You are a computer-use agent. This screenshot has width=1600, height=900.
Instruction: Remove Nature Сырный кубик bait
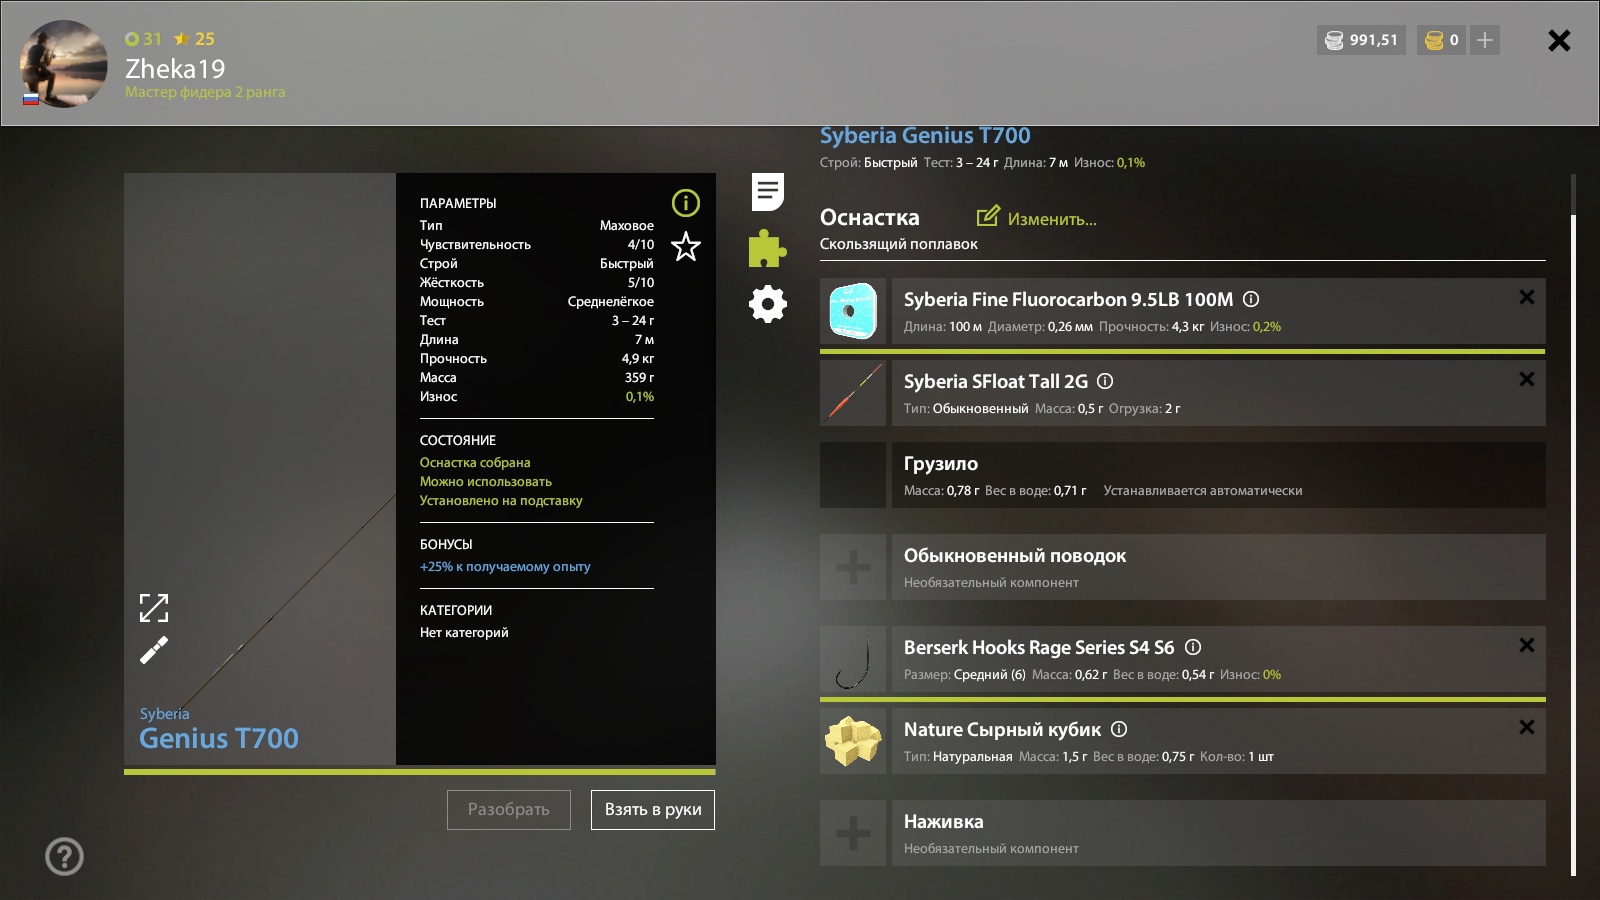[1527, 727]
